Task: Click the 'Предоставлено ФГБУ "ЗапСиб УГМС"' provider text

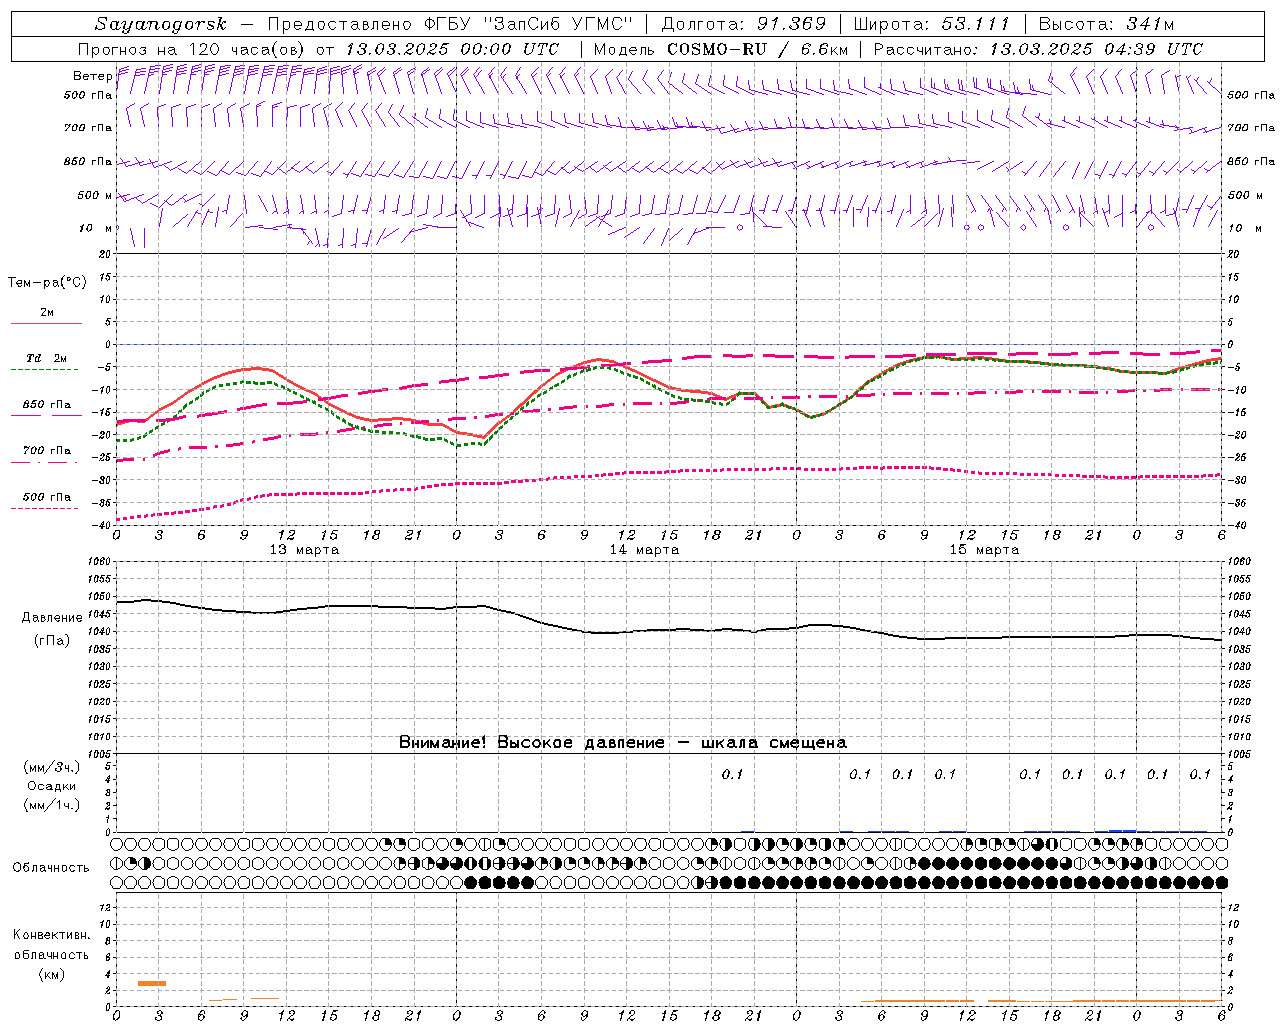Action: coord(450,24)
